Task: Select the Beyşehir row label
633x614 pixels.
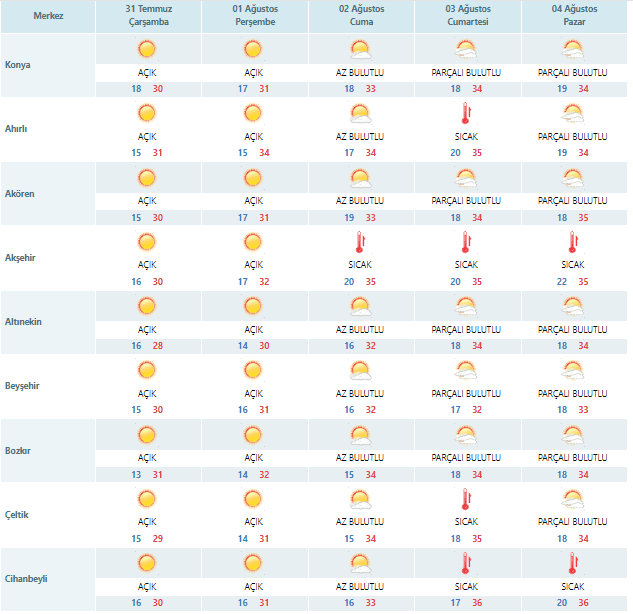Action: (x=24, y=386)
